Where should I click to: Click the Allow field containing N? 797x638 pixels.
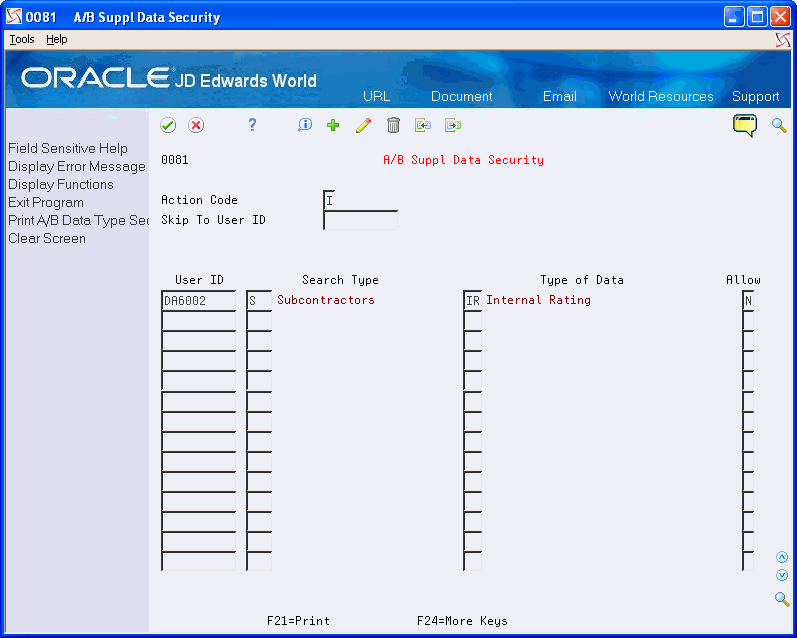coord(748,300)
